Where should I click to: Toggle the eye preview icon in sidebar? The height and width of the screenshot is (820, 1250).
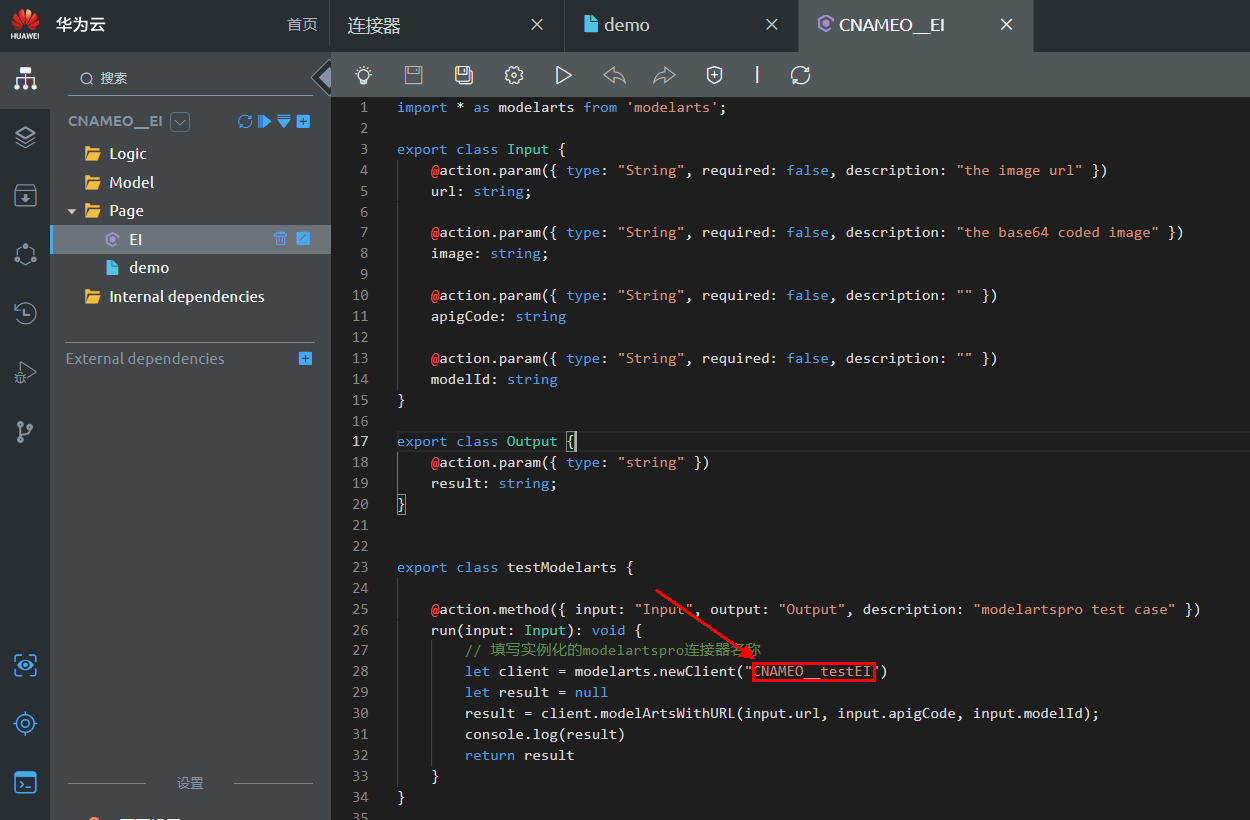tap(25, 665)
